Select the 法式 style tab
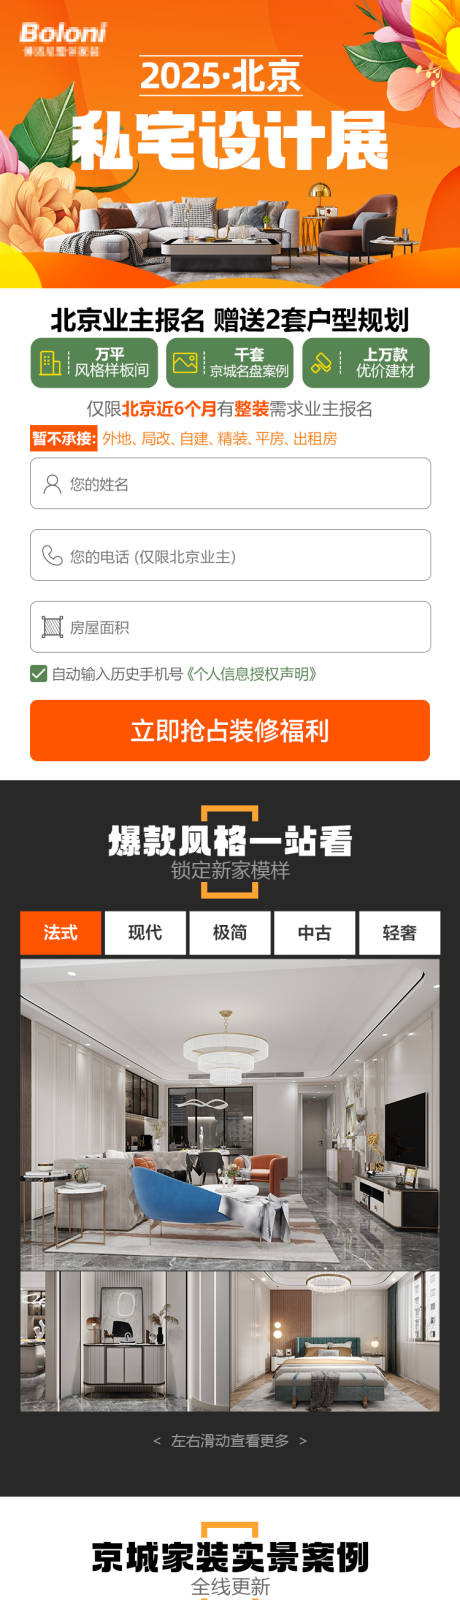The width and height of the screenshot is (460, 1600). (60, 932)
